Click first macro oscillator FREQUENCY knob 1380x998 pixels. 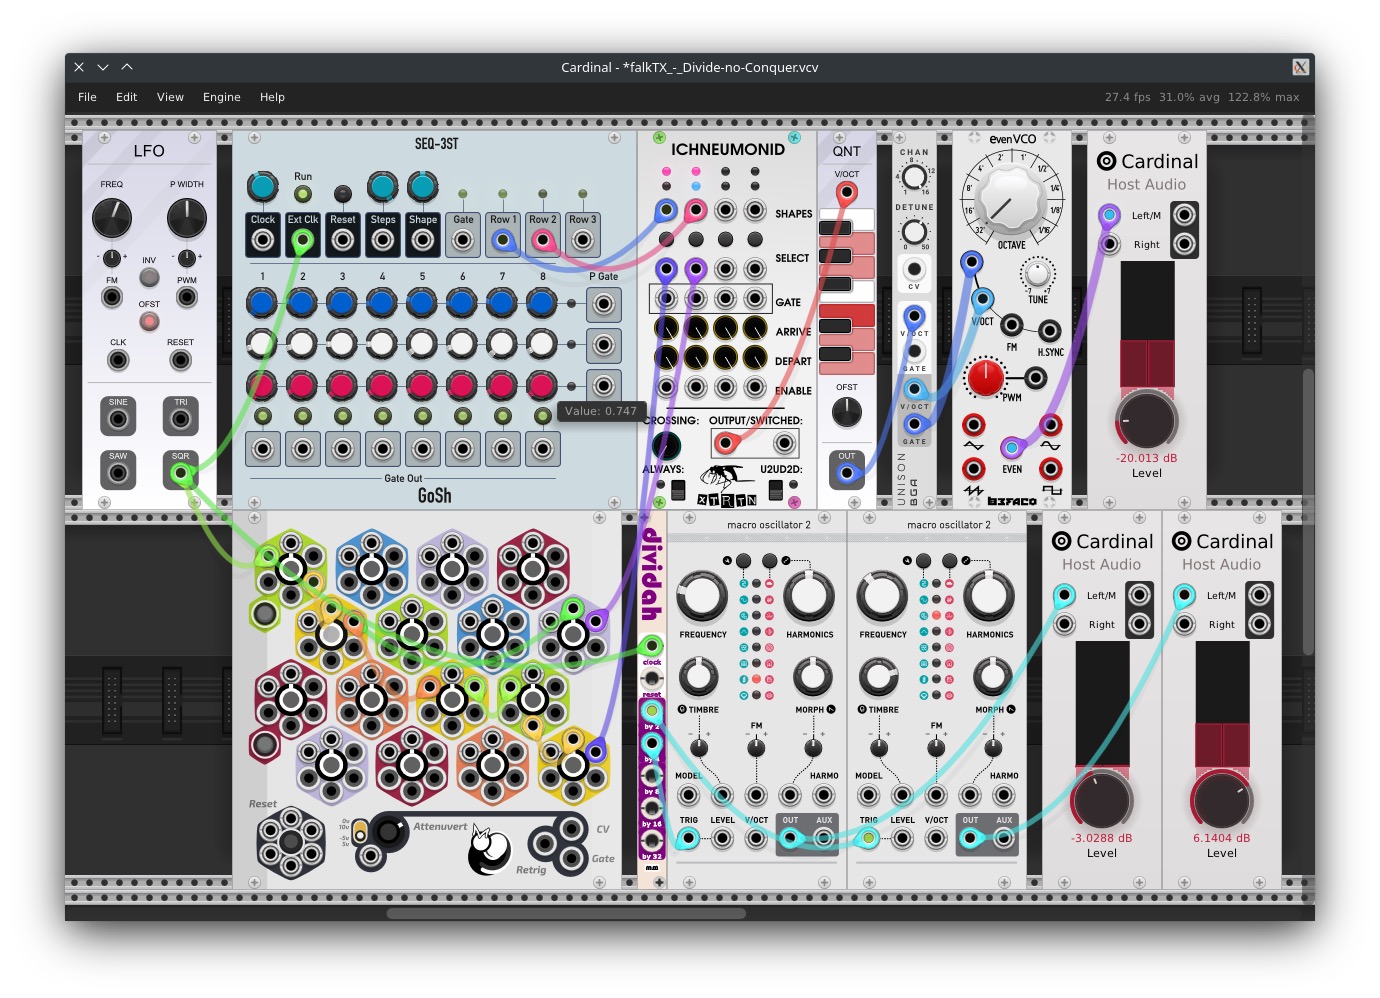pos(702,596)
